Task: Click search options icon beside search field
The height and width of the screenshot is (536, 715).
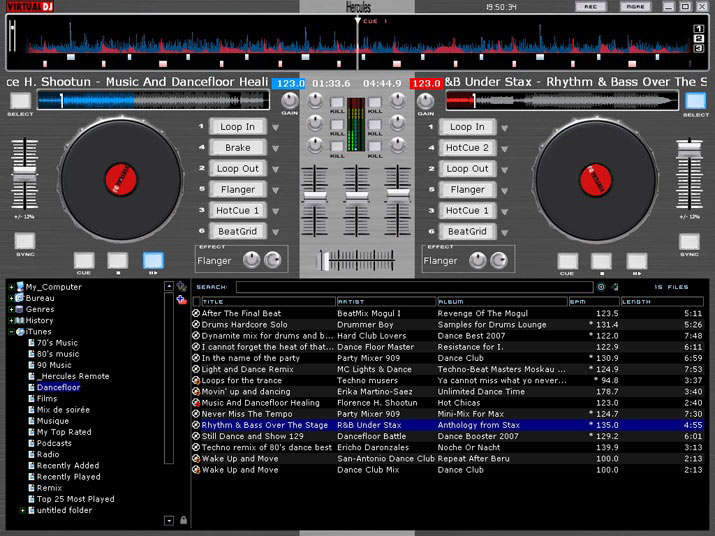Action: coord(601,287)
